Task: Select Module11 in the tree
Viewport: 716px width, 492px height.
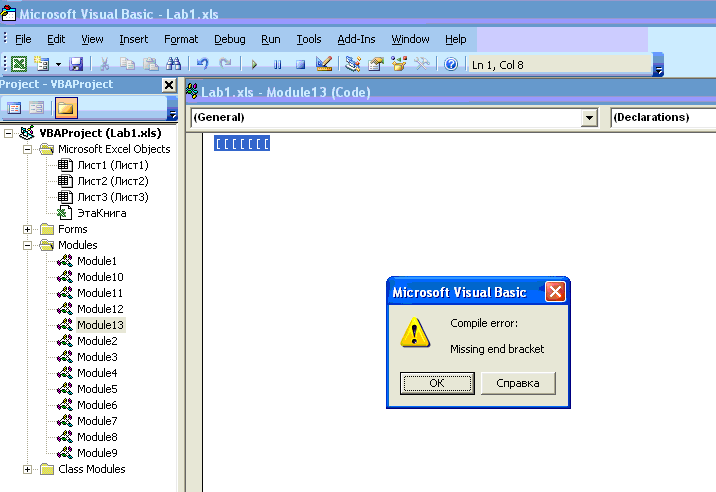Action: click(100, 293)
